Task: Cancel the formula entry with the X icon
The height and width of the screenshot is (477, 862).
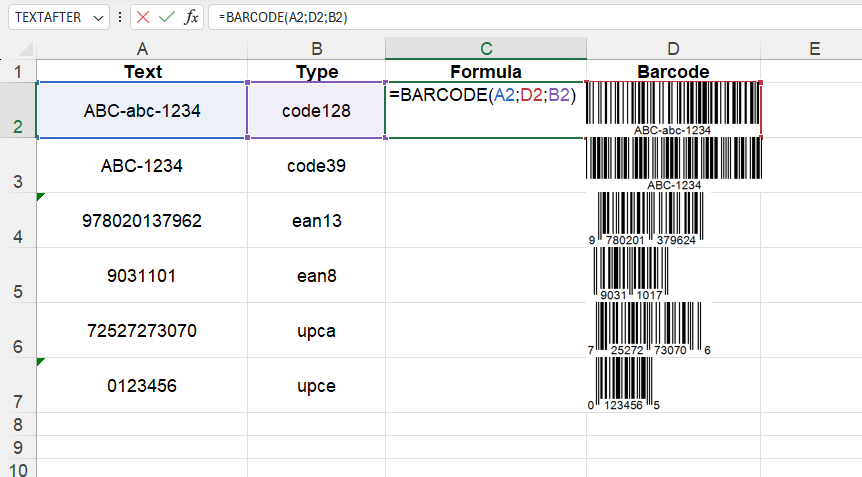Action: pyautogui.click(x=143, y=17)
